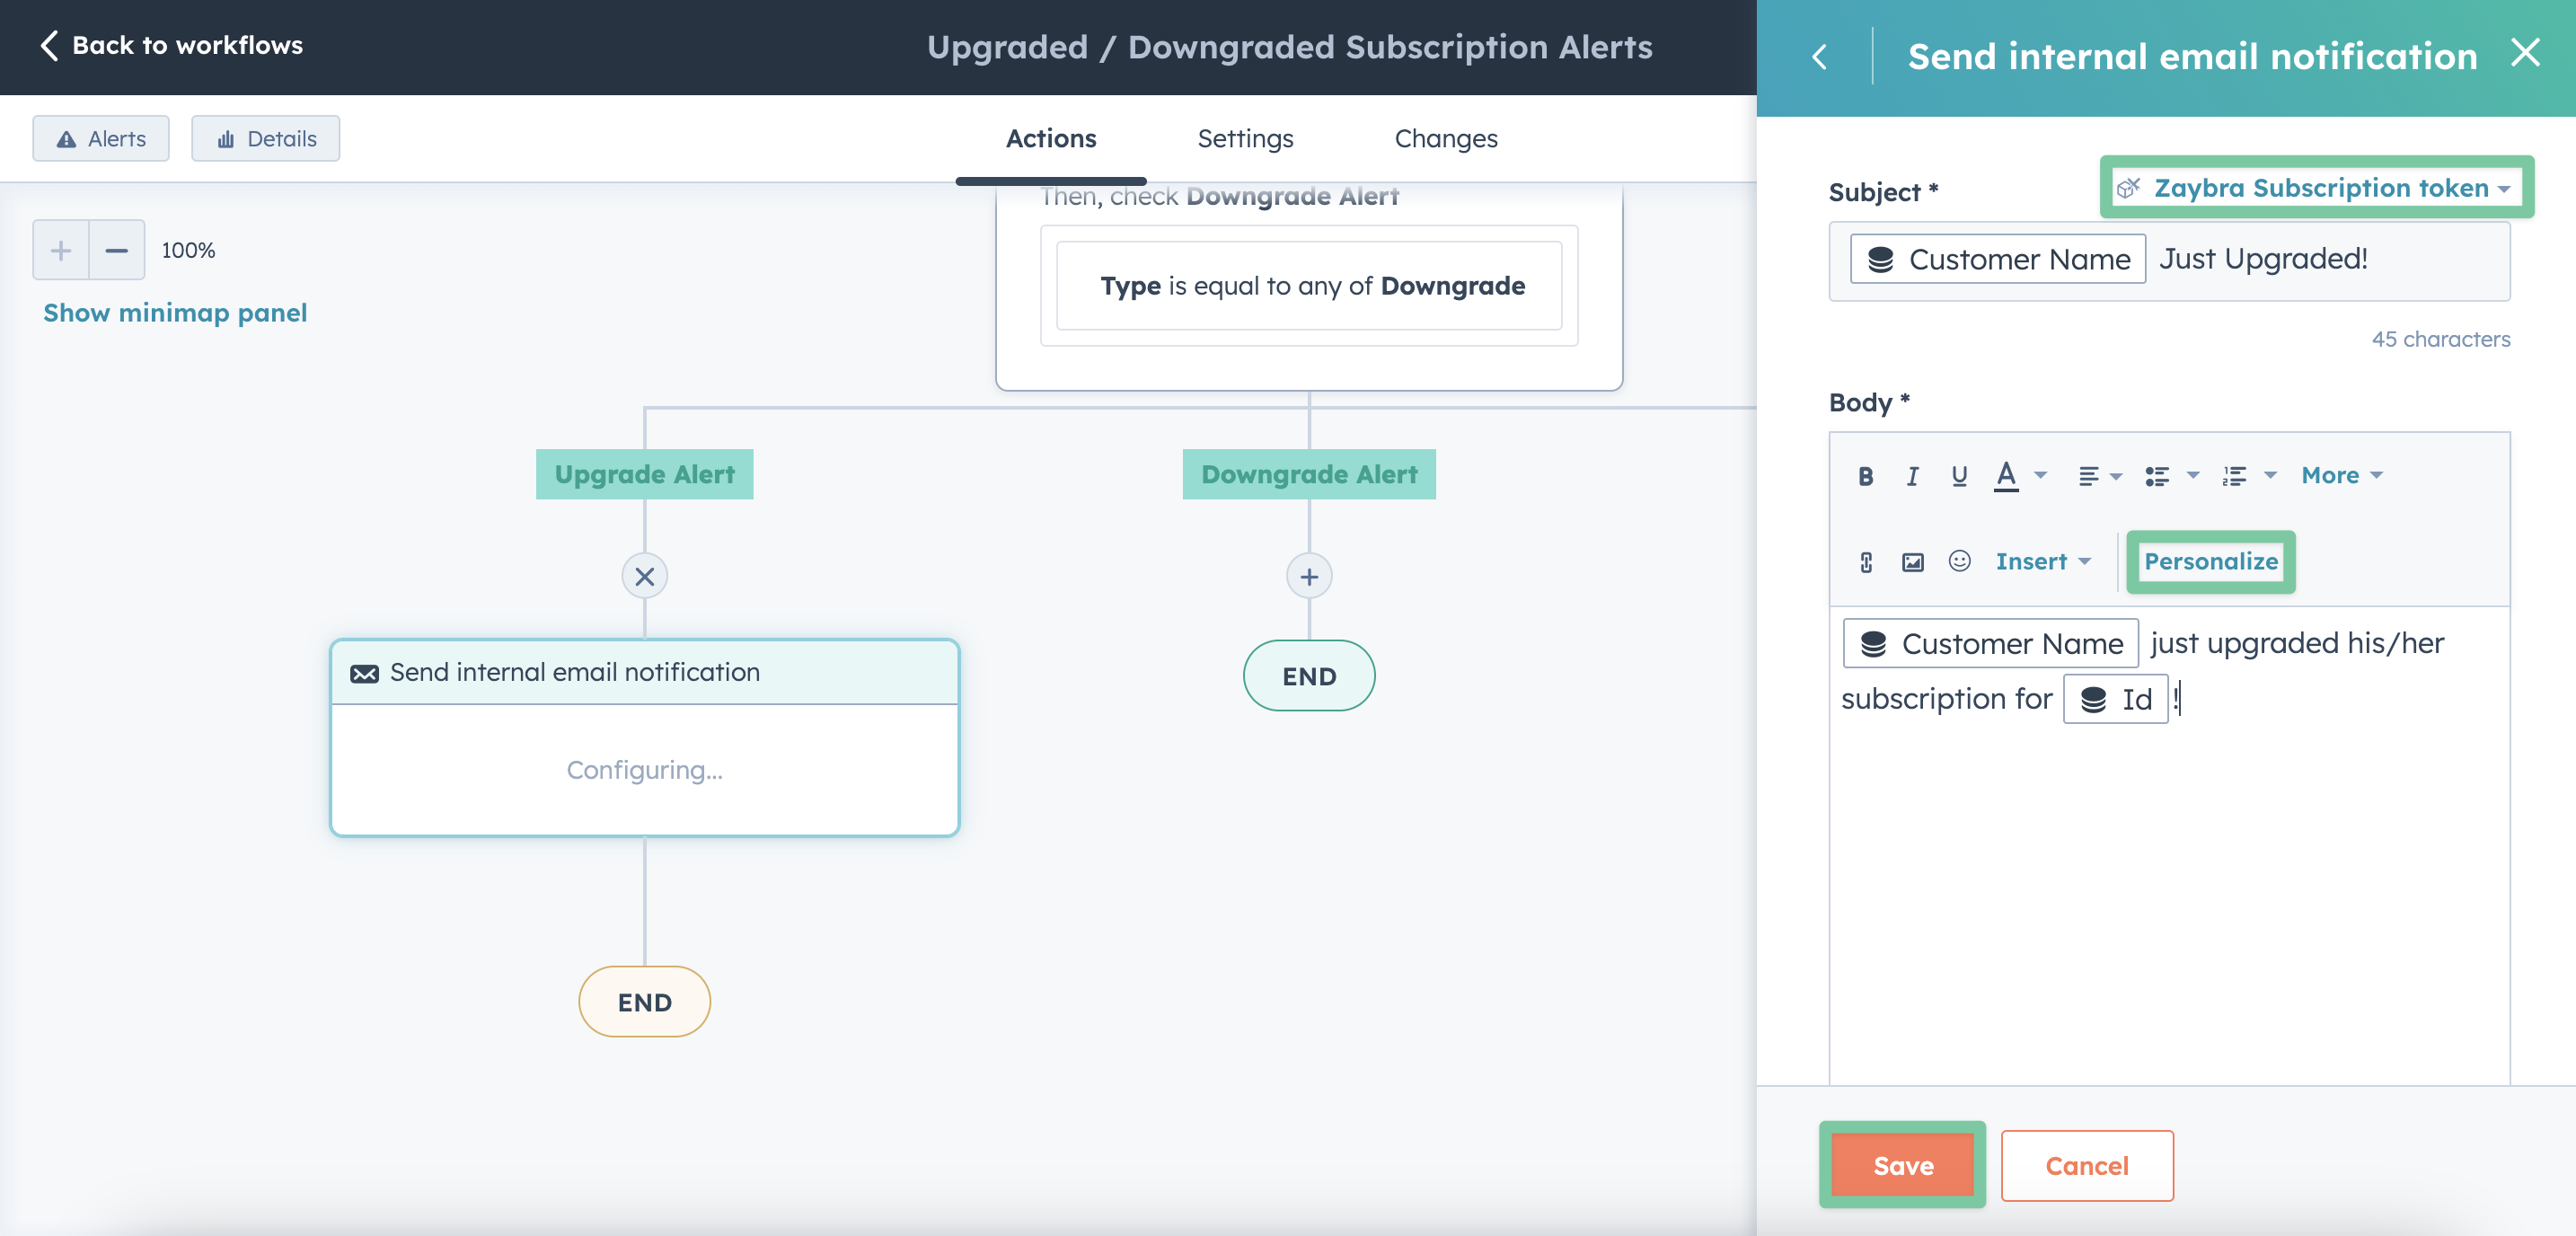This screenshot has width=2576, height=1236.
Task: Click the bulleted list icon
Action: tap(2156, 476)
